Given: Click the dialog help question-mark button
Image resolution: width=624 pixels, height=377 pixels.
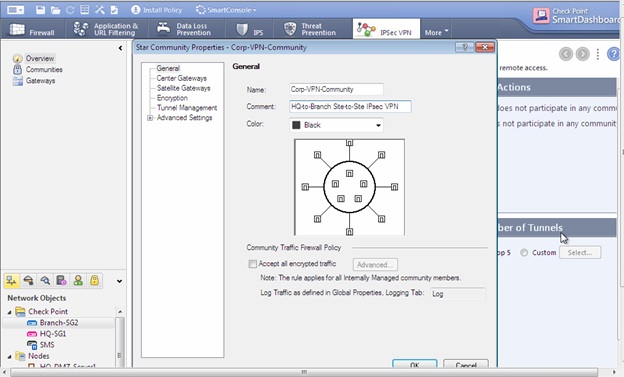Looking at the screenshot, I should [x=464, y=47].
